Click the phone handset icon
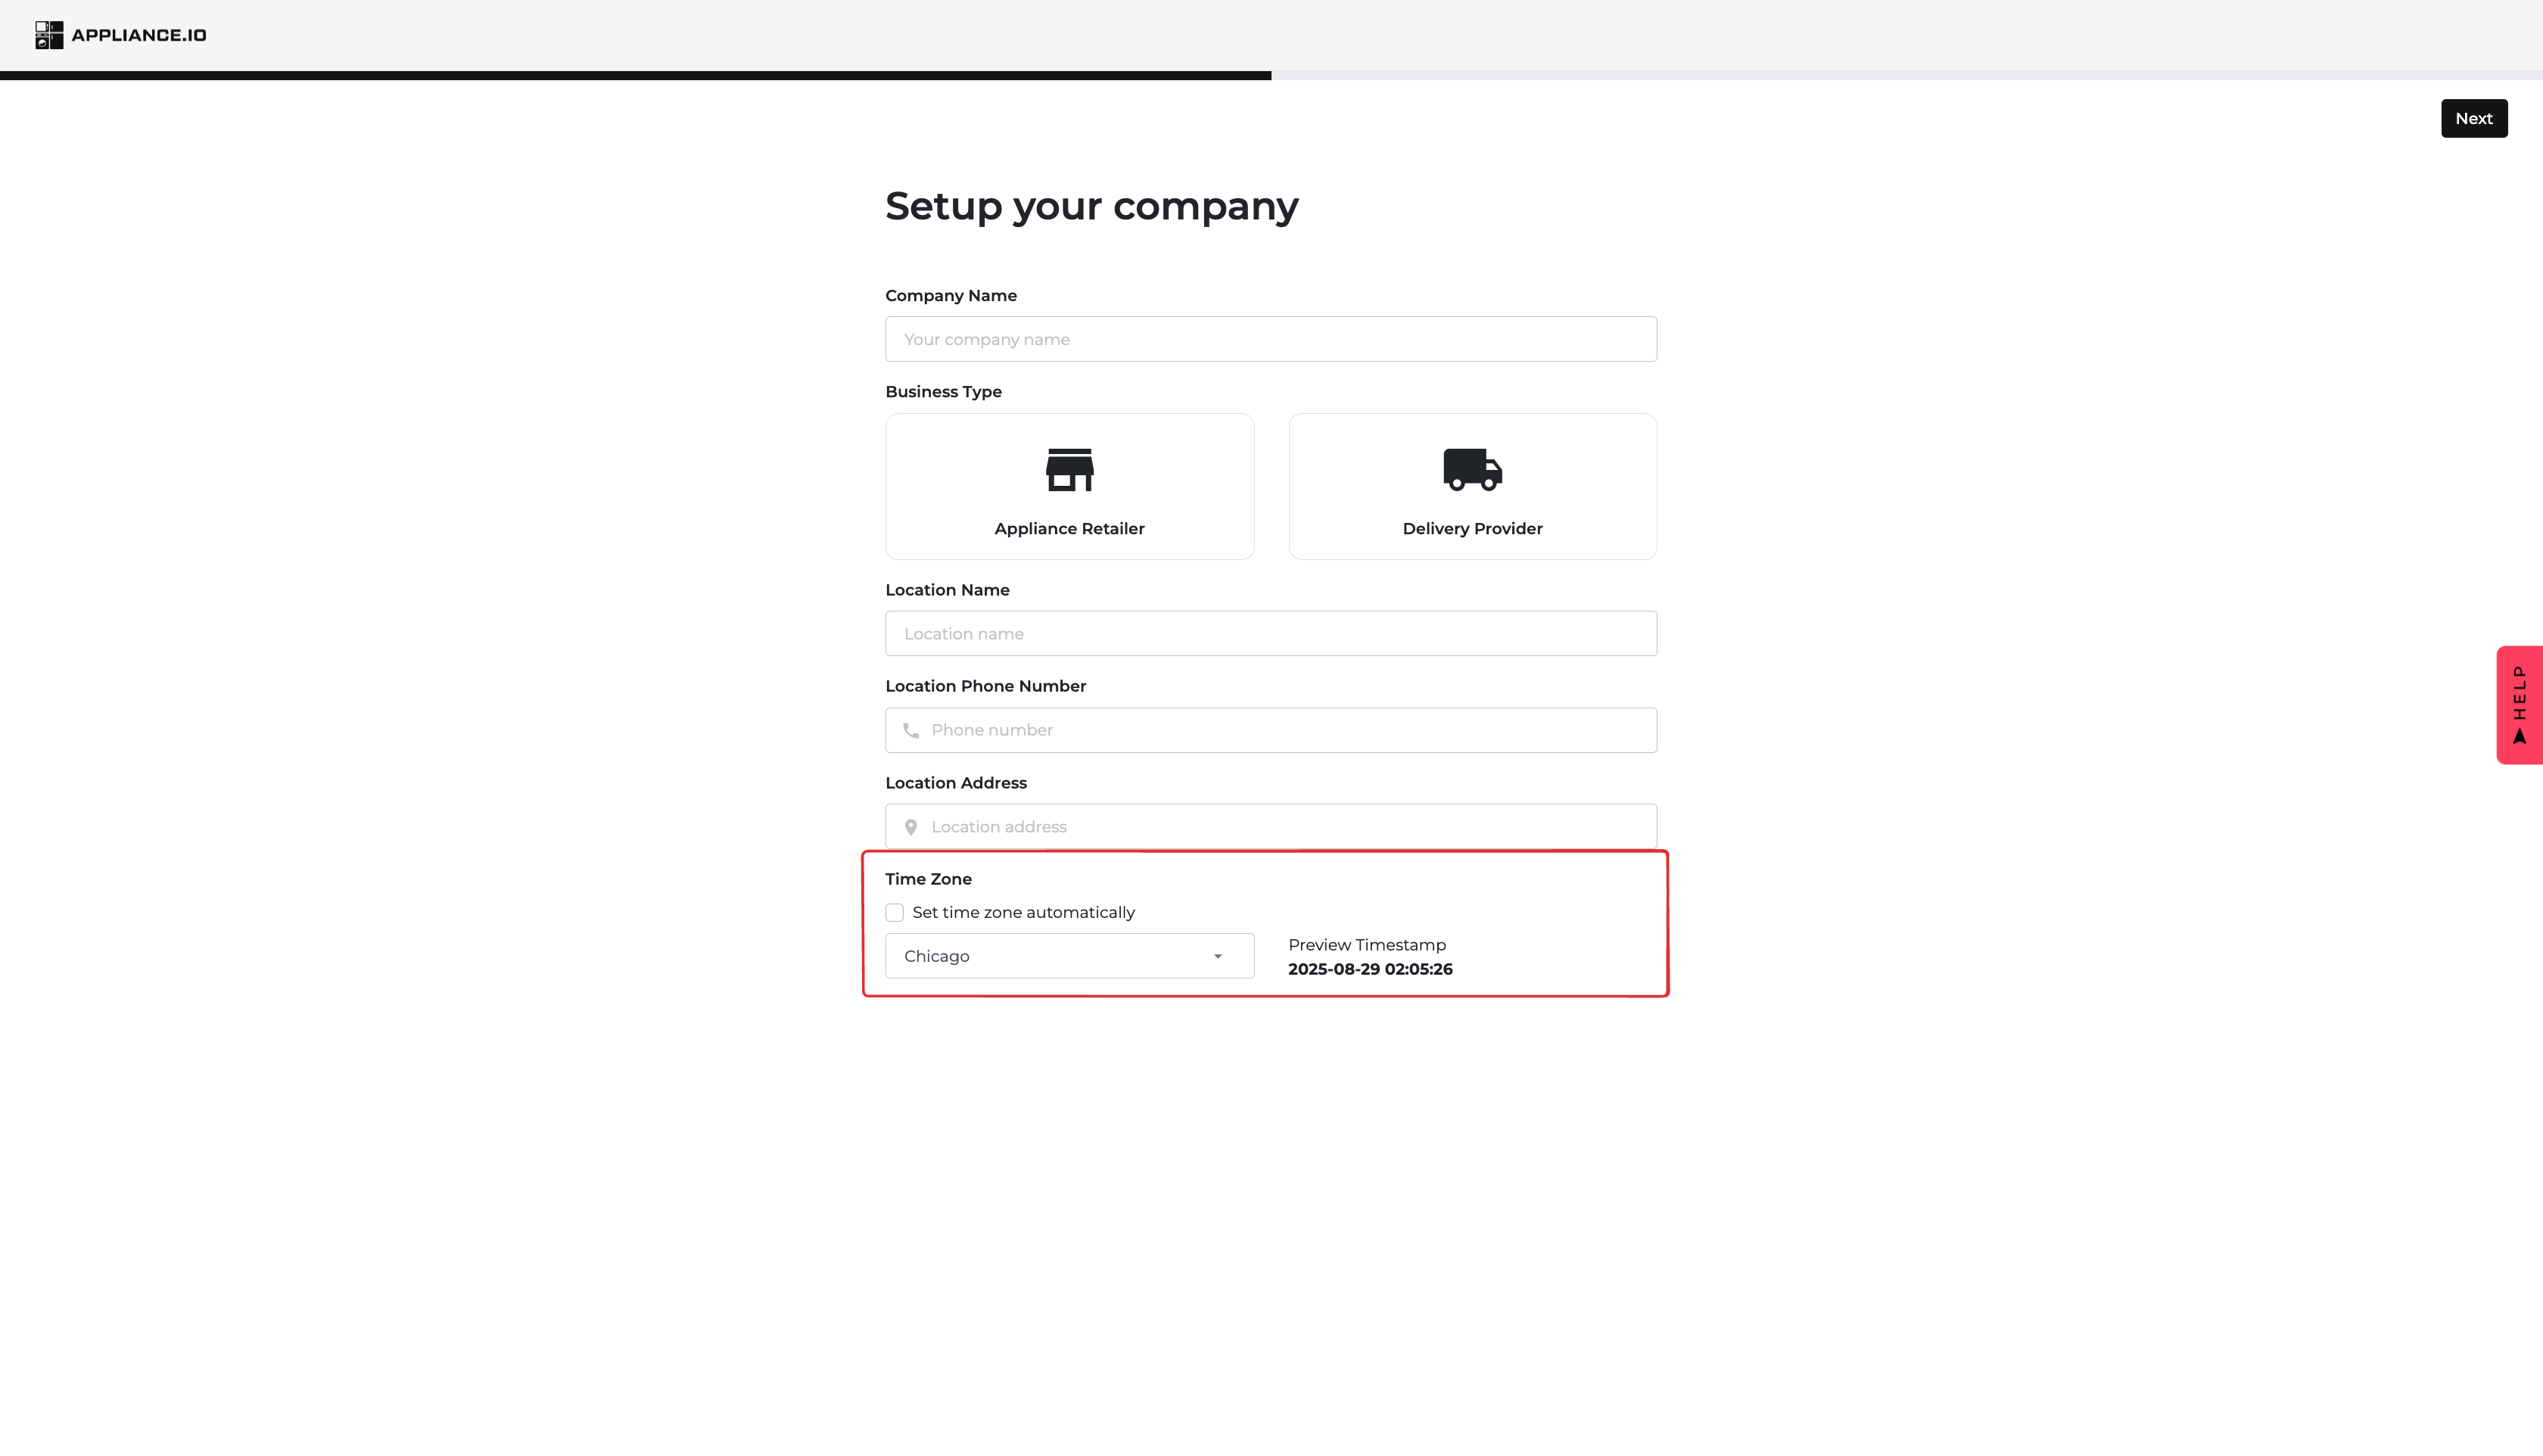This screenshot has width=2543, height=1456. (x=910, y=731)
